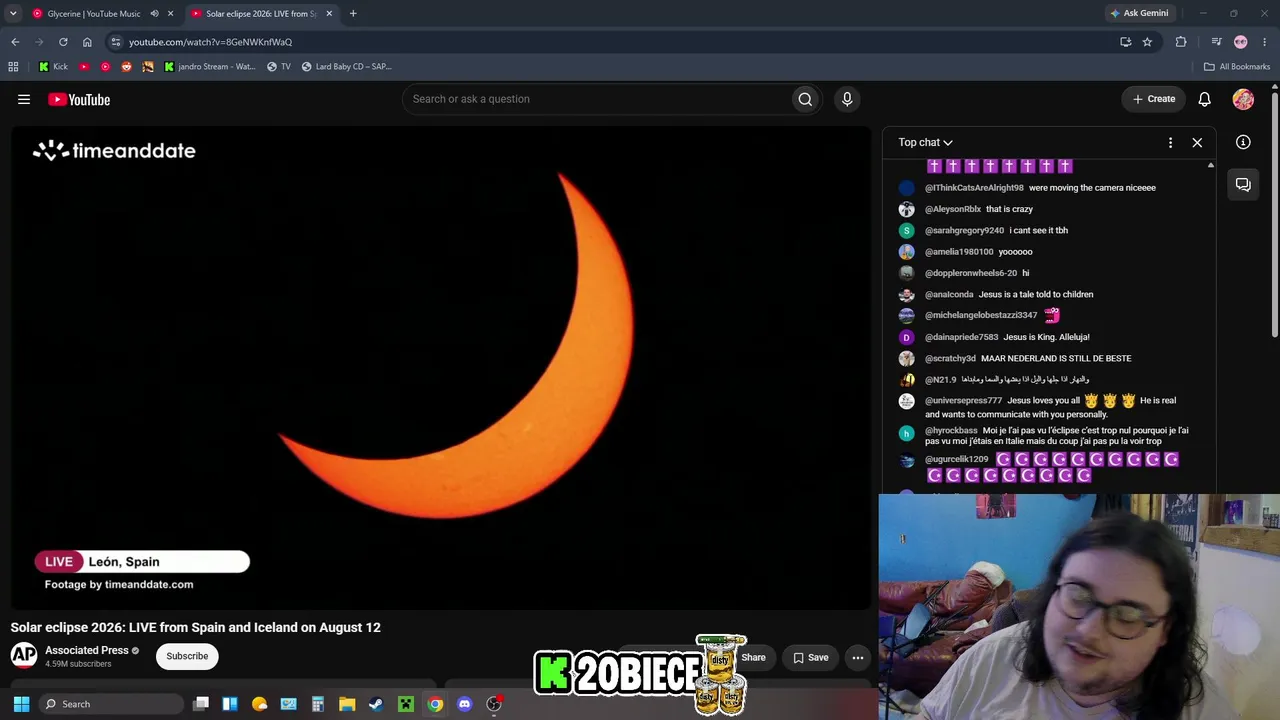
Task: Focus the YouTube search box
Action: (x=596, y=99)
